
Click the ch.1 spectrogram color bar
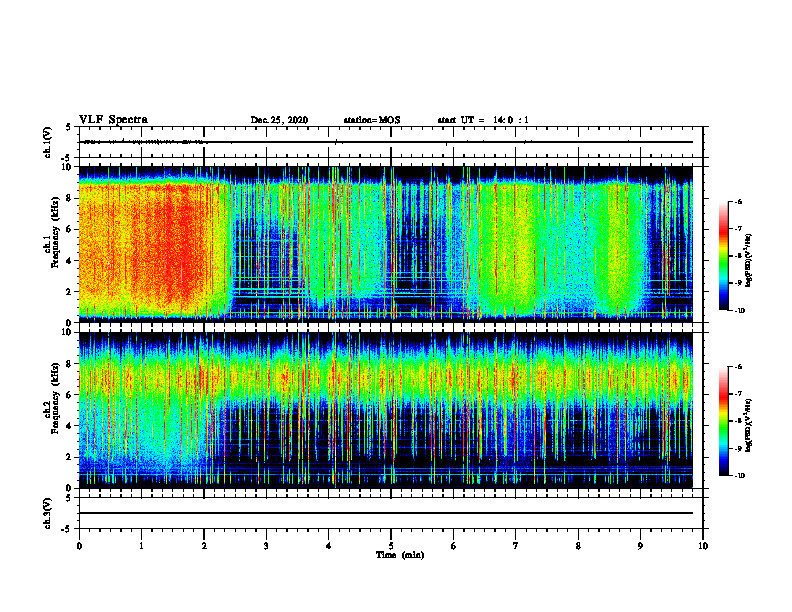(723, 256)
